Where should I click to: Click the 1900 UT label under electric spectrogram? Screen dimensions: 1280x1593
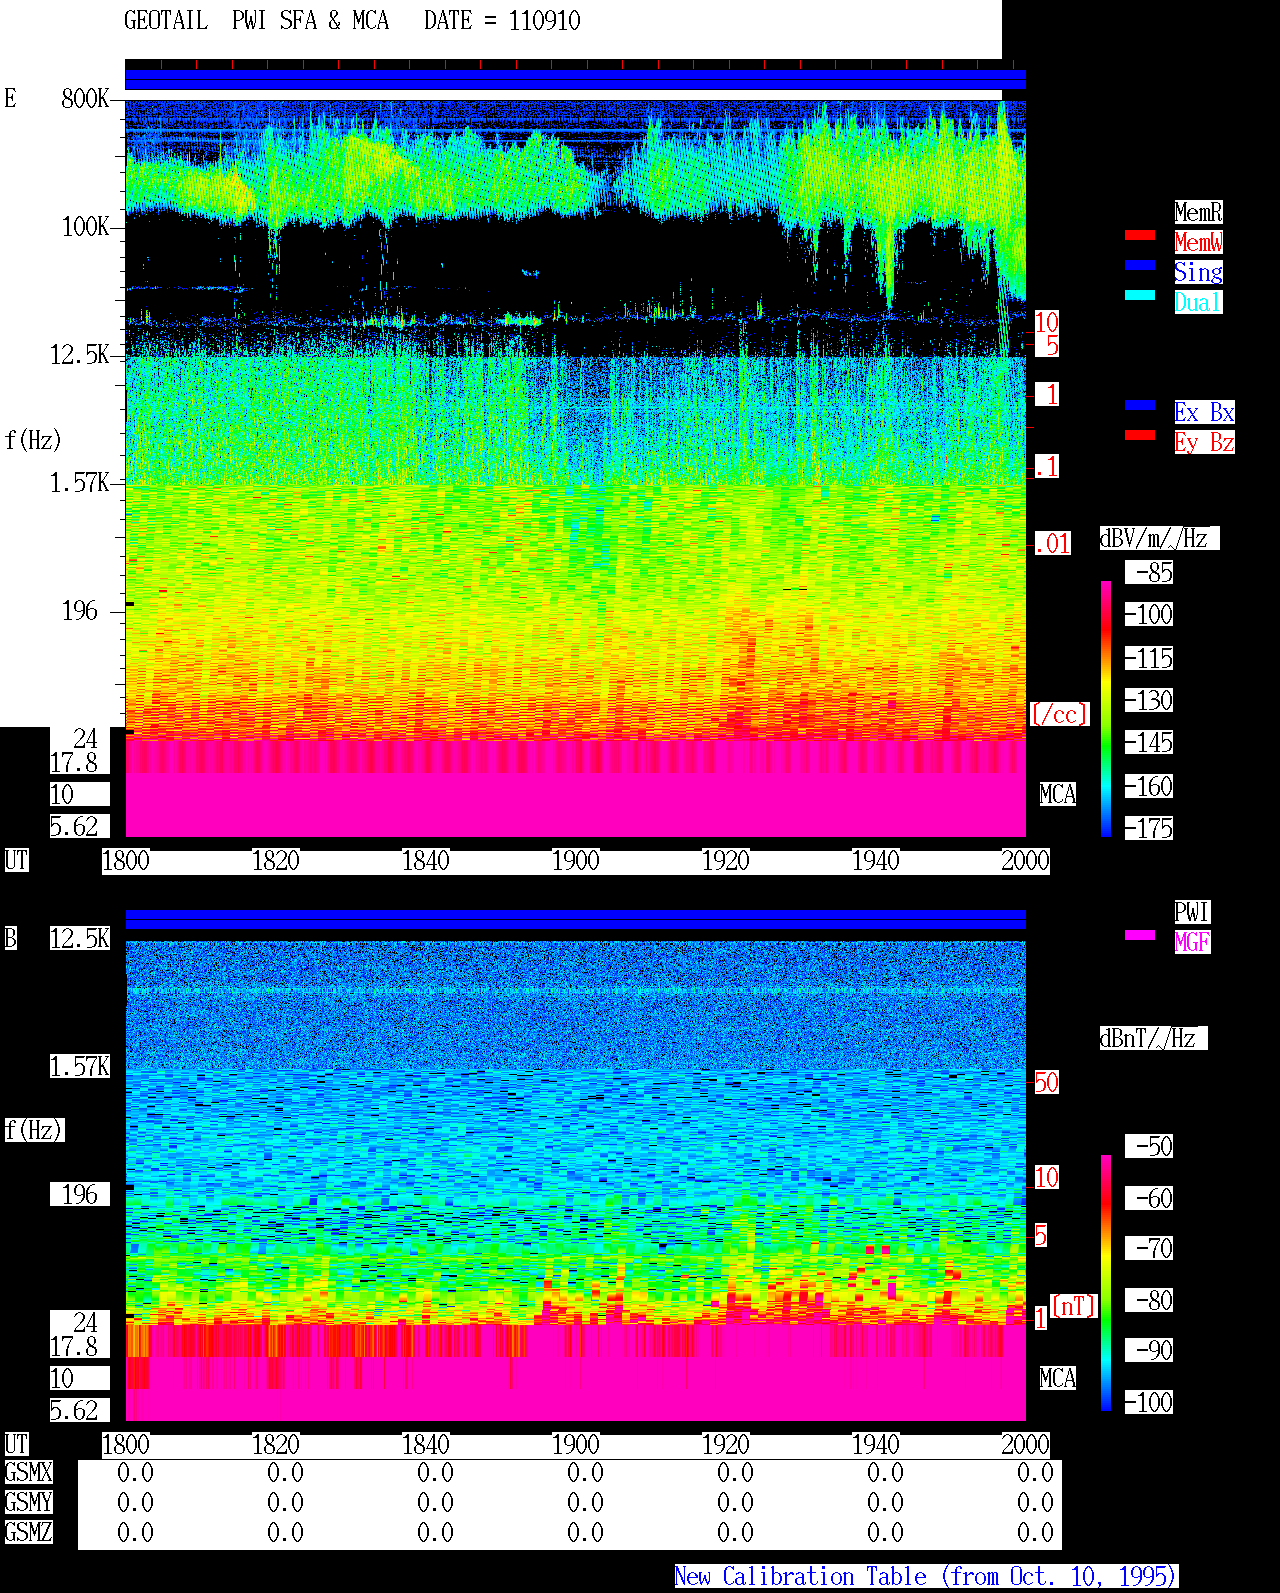(576, 860)
